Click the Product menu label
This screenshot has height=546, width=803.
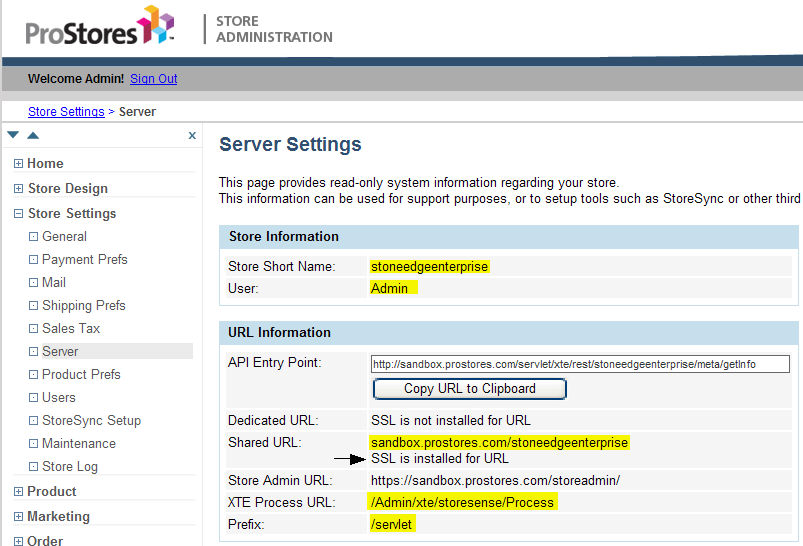pos(52,492)
